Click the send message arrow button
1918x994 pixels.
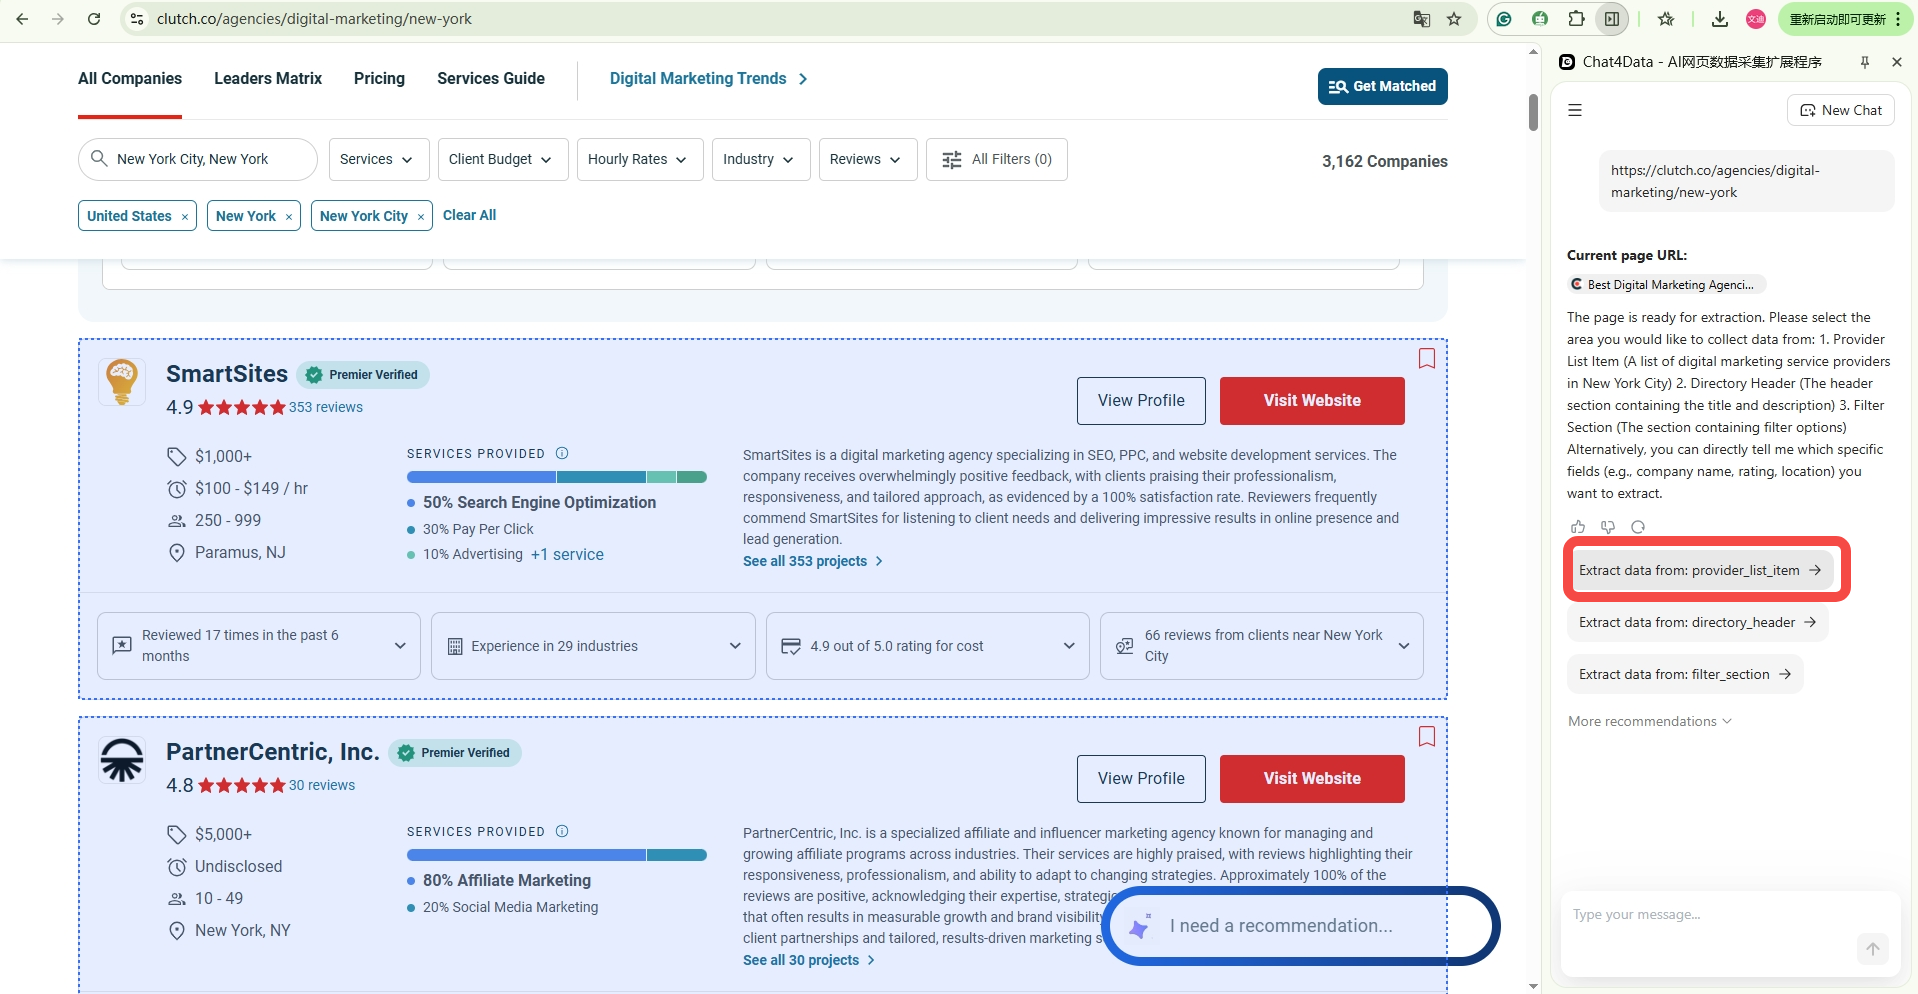[1872, 948]
